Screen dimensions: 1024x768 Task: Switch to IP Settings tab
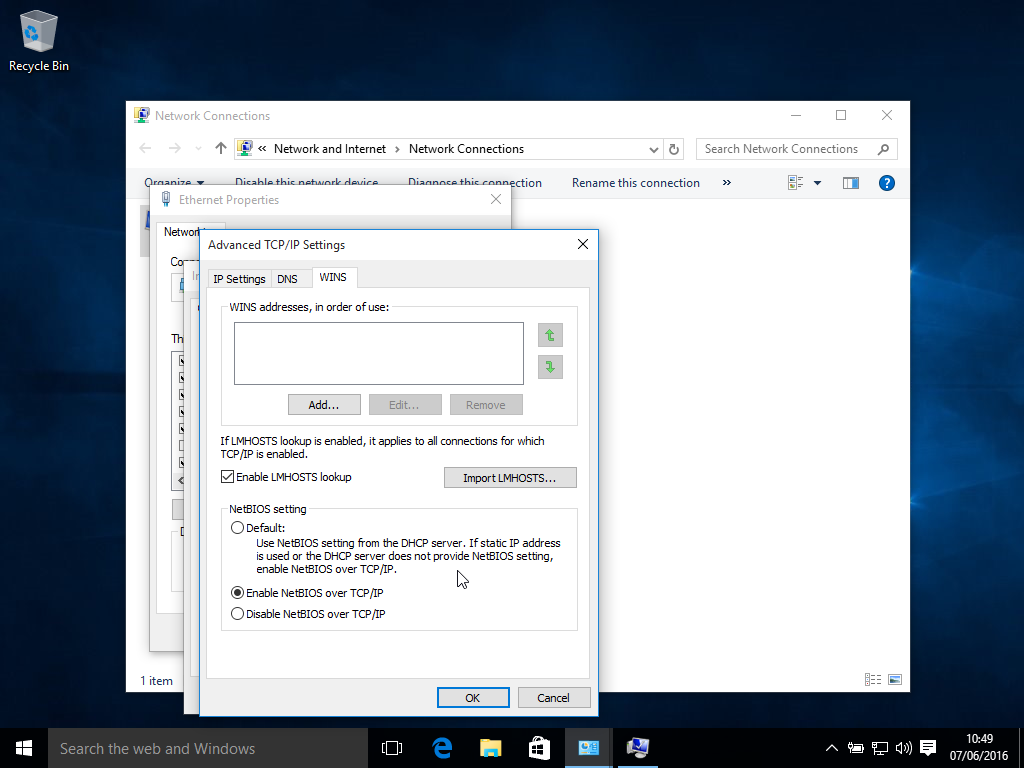coord(239,279)
